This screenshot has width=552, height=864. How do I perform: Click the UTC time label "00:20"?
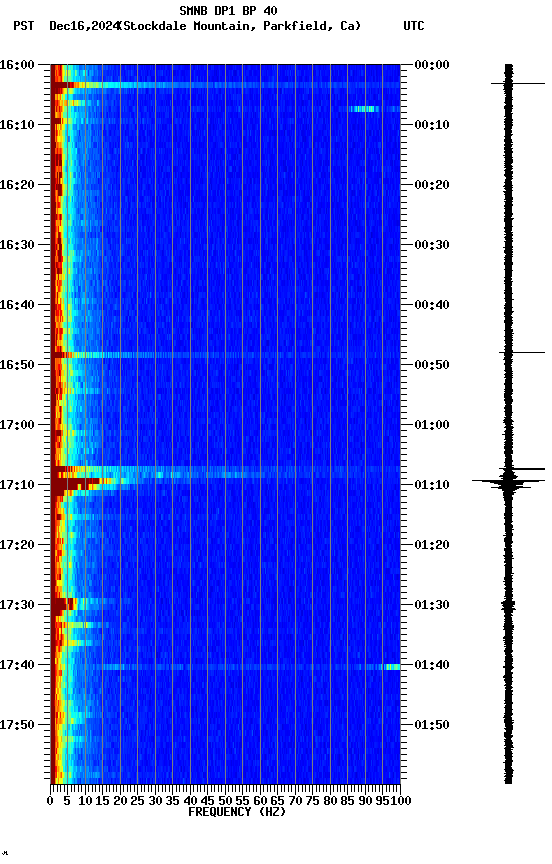pyautogui.click(x=431, y=185)
